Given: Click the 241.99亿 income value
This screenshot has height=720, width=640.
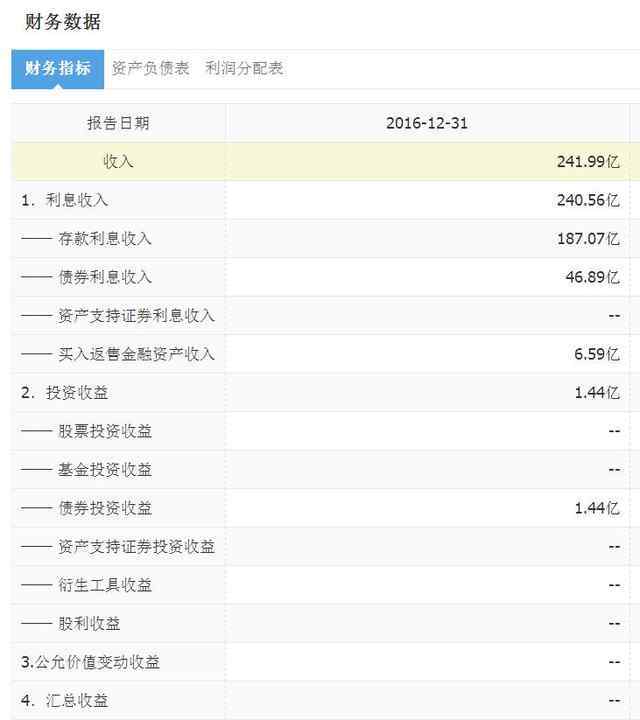Looking at the screenshot, I should [588, 162].
